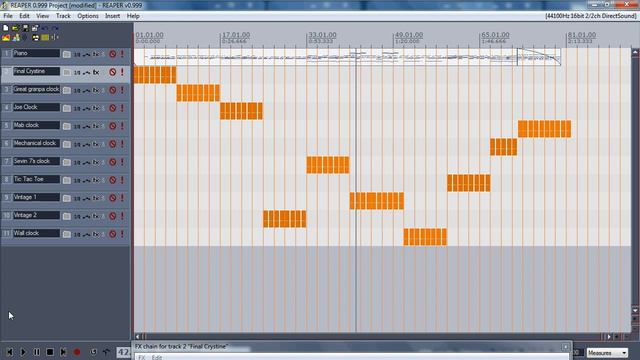Go to project start with the rewind button
Screen dimensions: 640x360
pos(9,352)
